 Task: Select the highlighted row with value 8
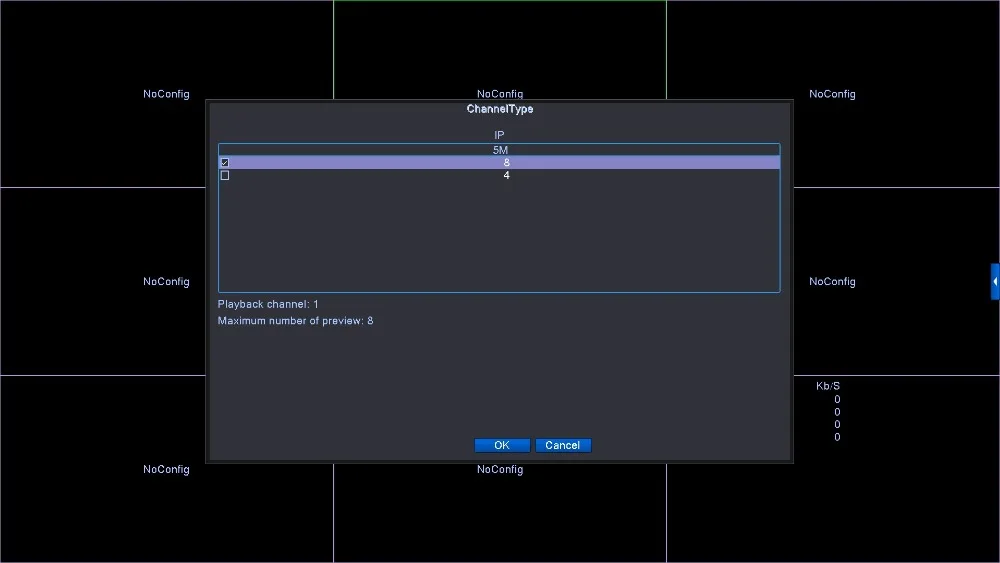(499, 163)
